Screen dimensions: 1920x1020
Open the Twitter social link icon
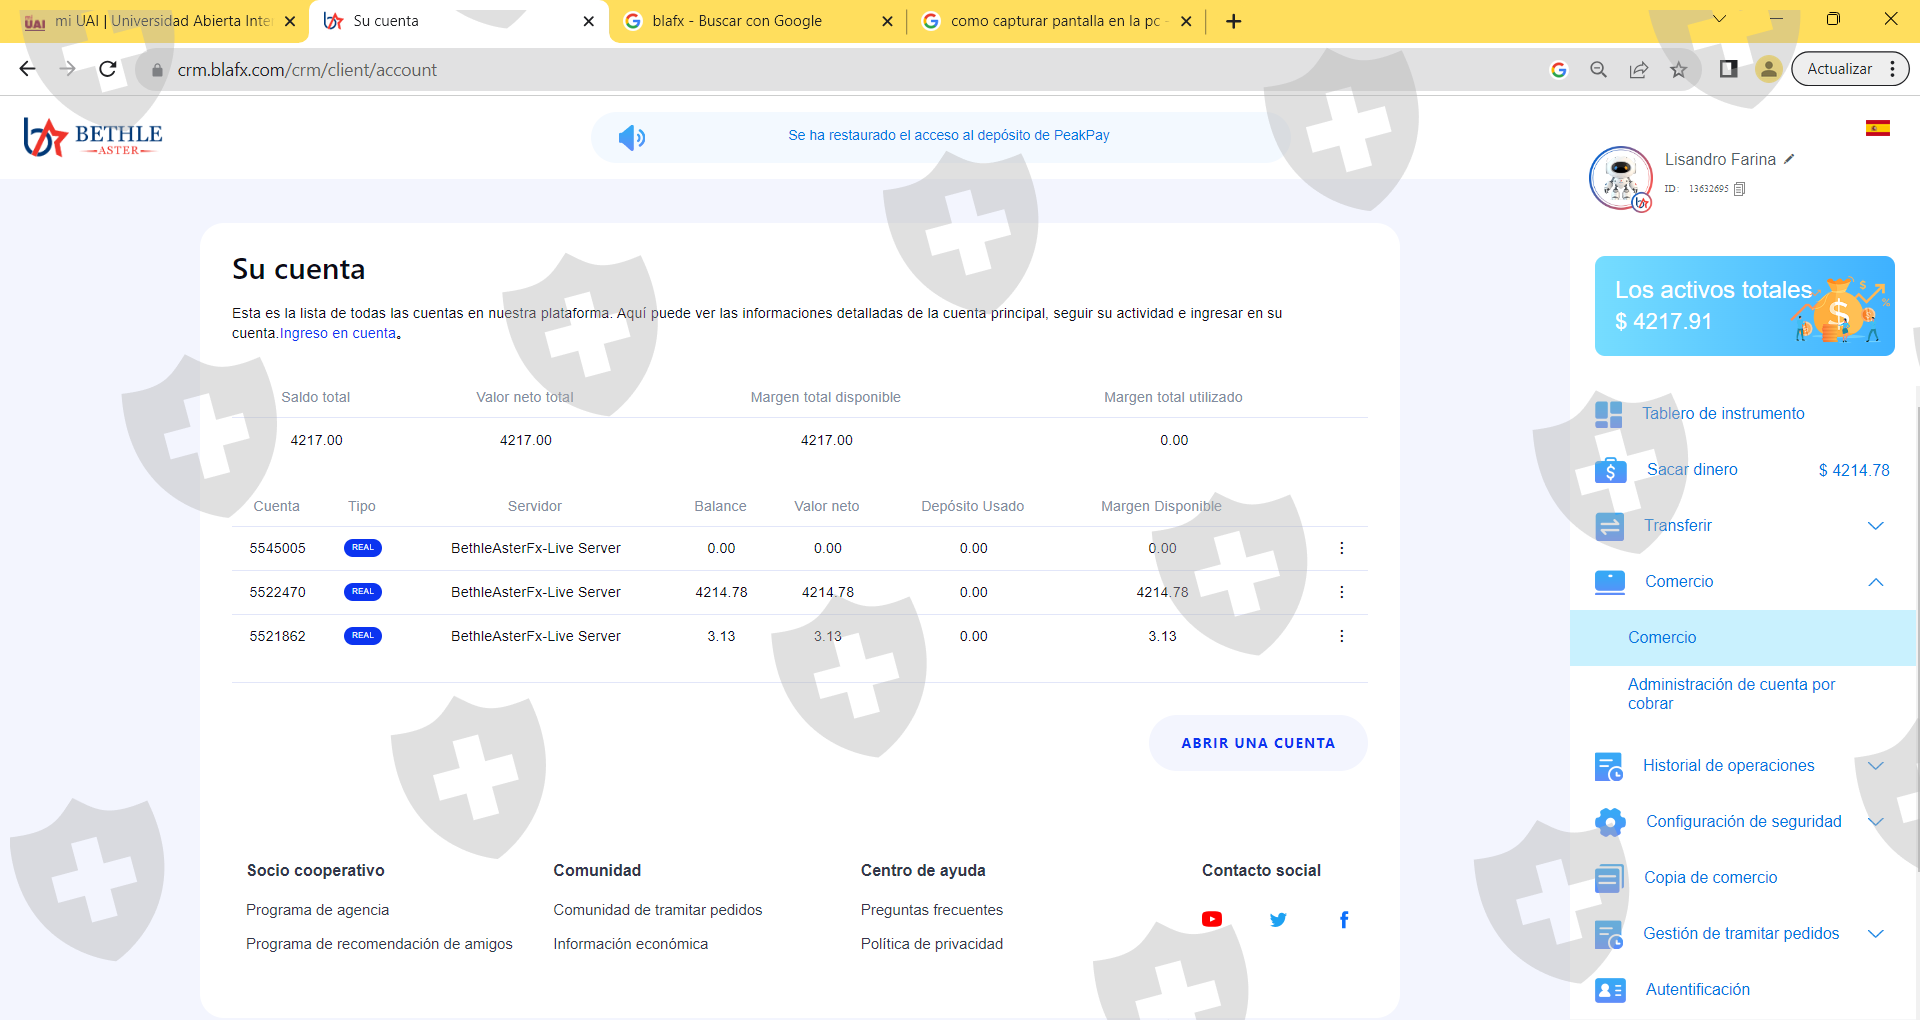tap(1278, 919)
